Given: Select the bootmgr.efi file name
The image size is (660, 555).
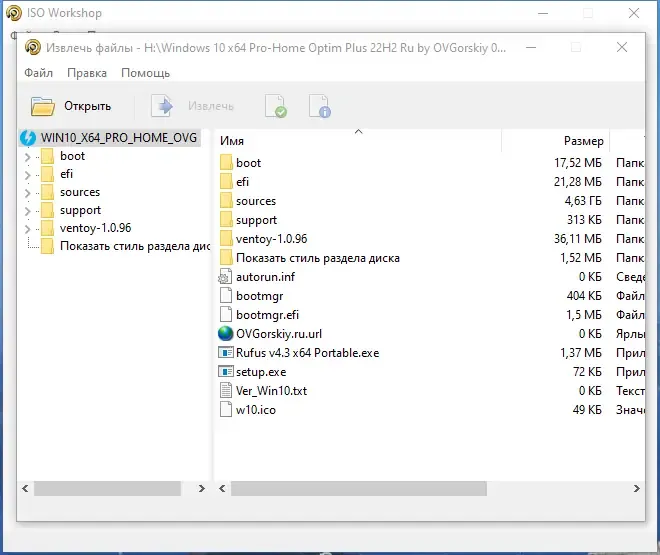Looking at the screenshot, I should (x=267, y=315).
